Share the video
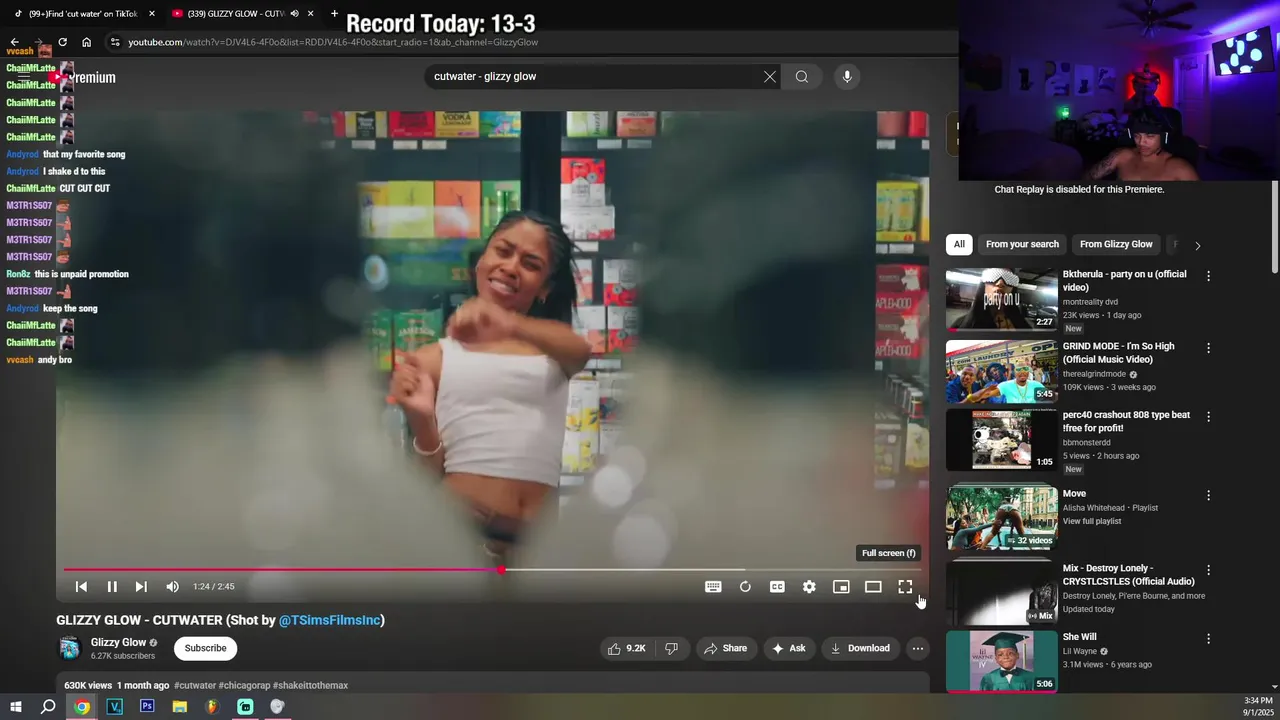The image size is (1280, 720). tap(725, 648)
